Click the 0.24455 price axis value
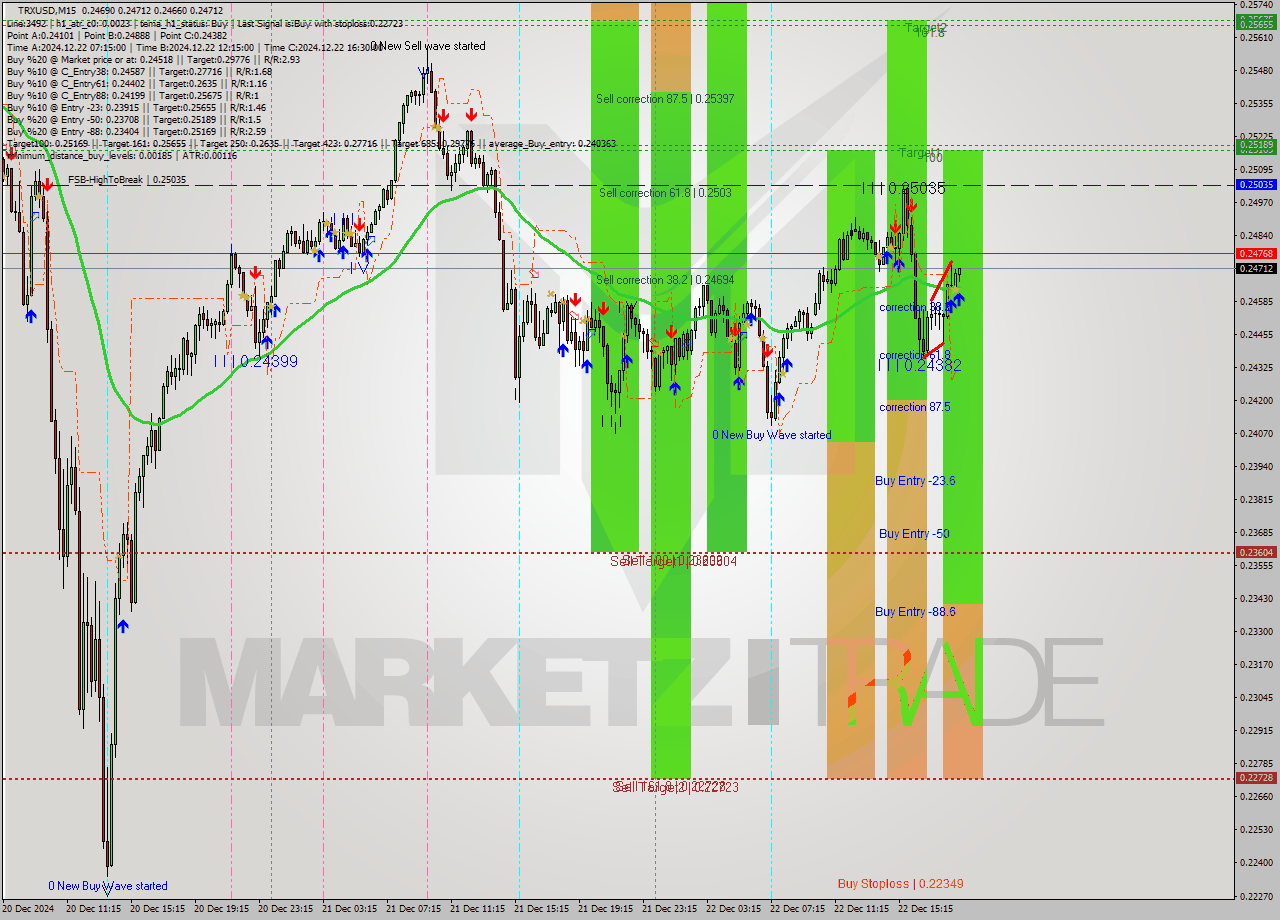Screen dimensions: 1280x920 tap(1257, 334)
